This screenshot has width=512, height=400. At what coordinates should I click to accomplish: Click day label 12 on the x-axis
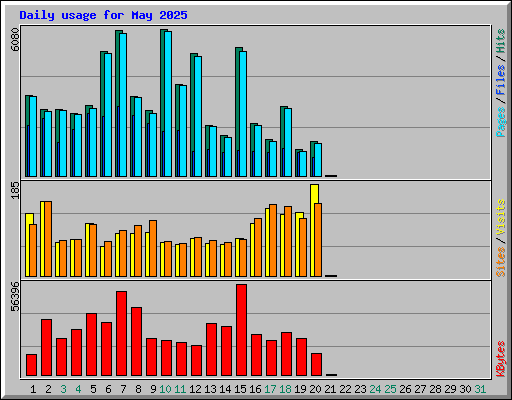coord(195,389)
